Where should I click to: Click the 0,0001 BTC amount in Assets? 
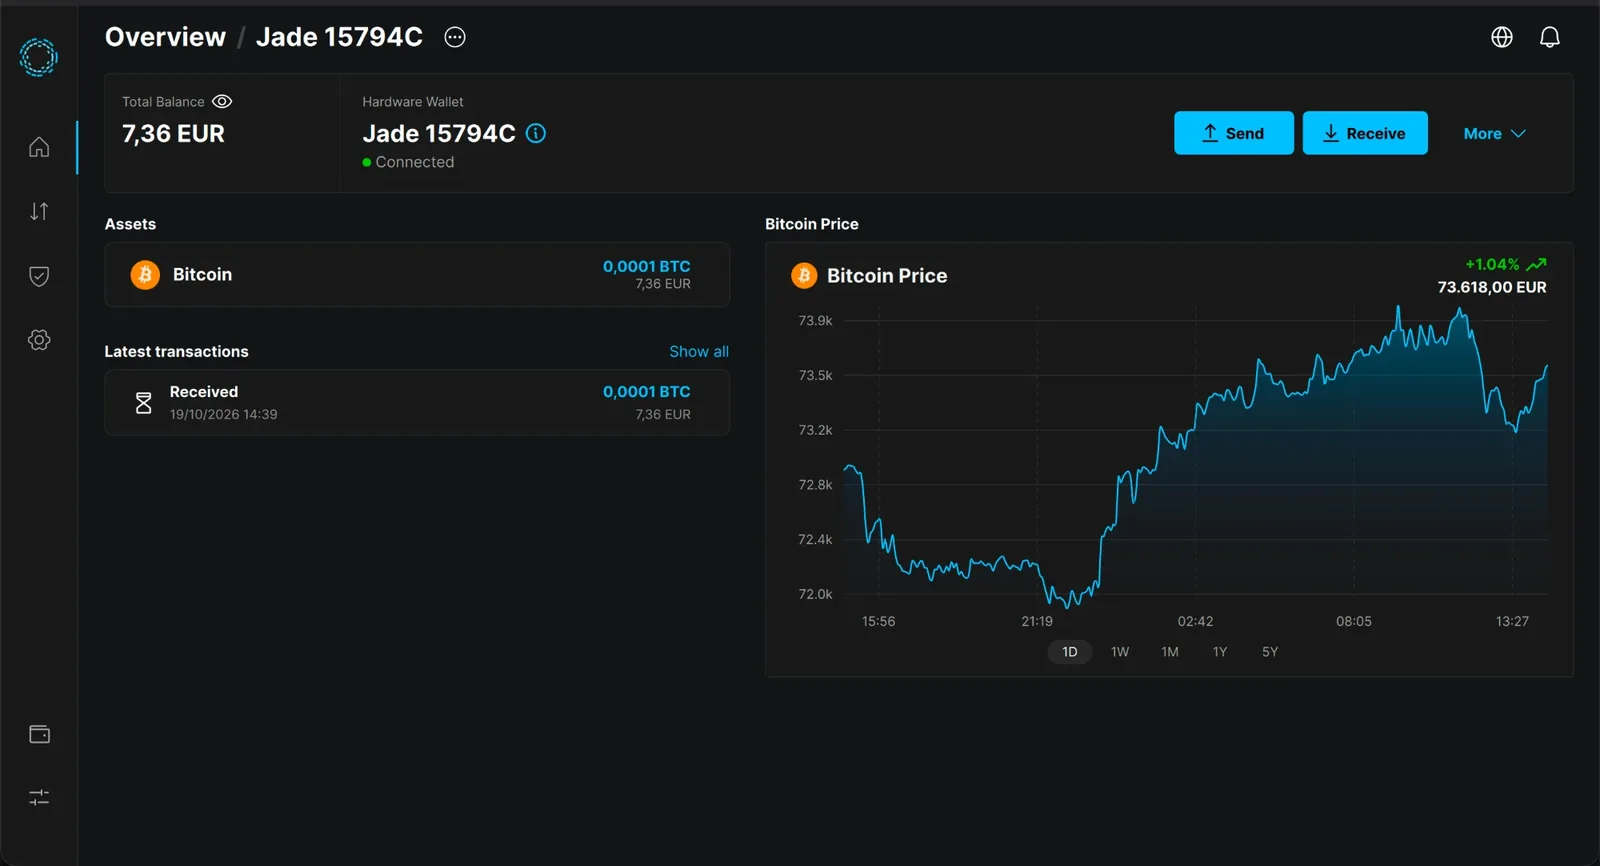pyautogui.click(x=647, y=266)
